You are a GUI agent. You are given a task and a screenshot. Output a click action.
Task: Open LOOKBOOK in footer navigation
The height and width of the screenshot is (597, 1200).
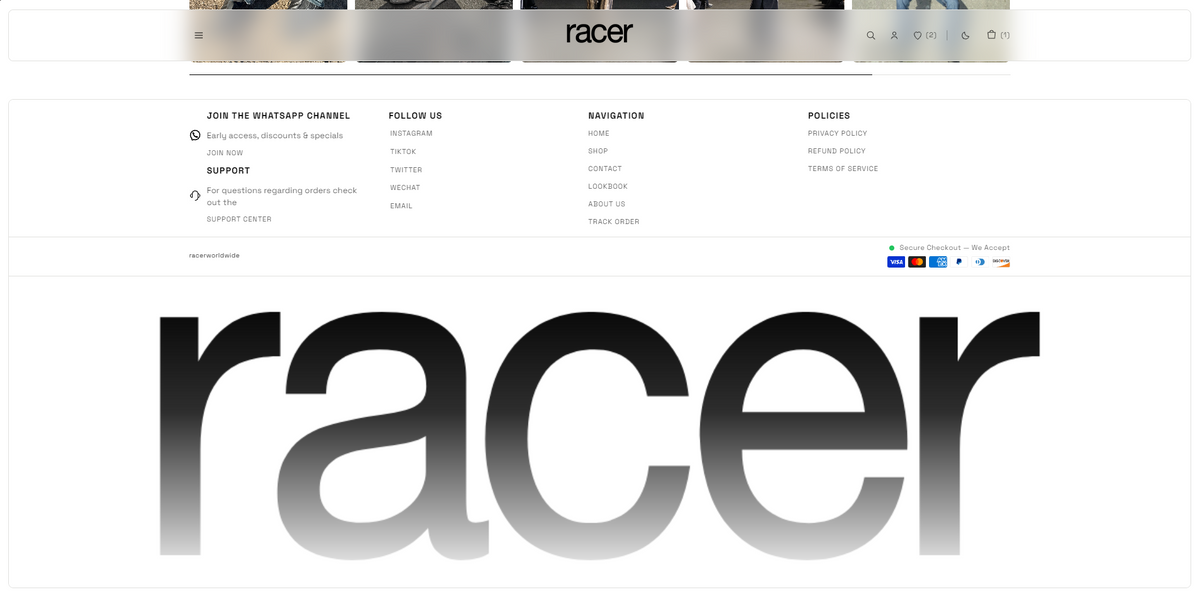tap(608, 186)
